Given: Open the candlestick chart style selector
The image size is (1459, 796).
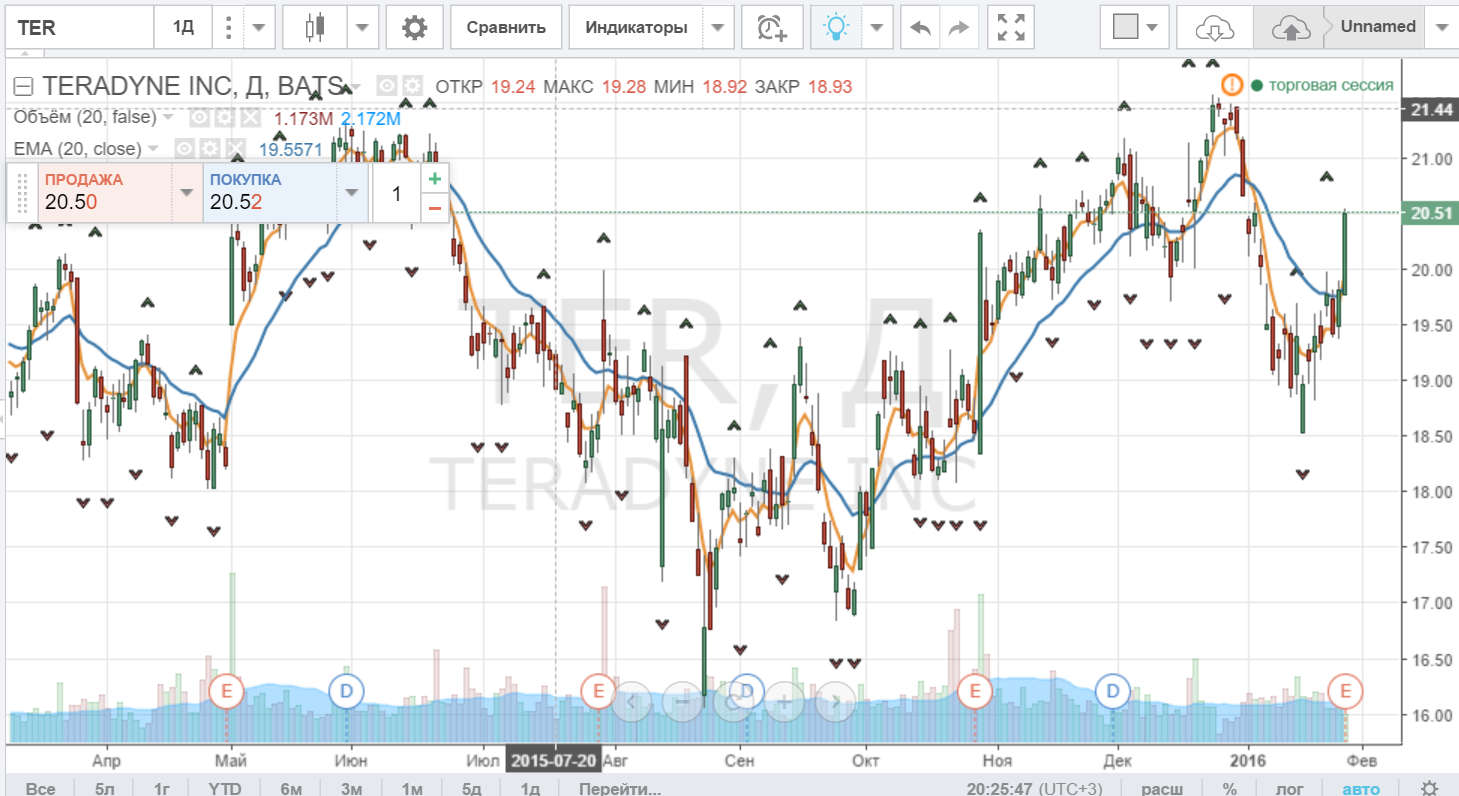Looking at the screenshot, I should pos(316,27).
